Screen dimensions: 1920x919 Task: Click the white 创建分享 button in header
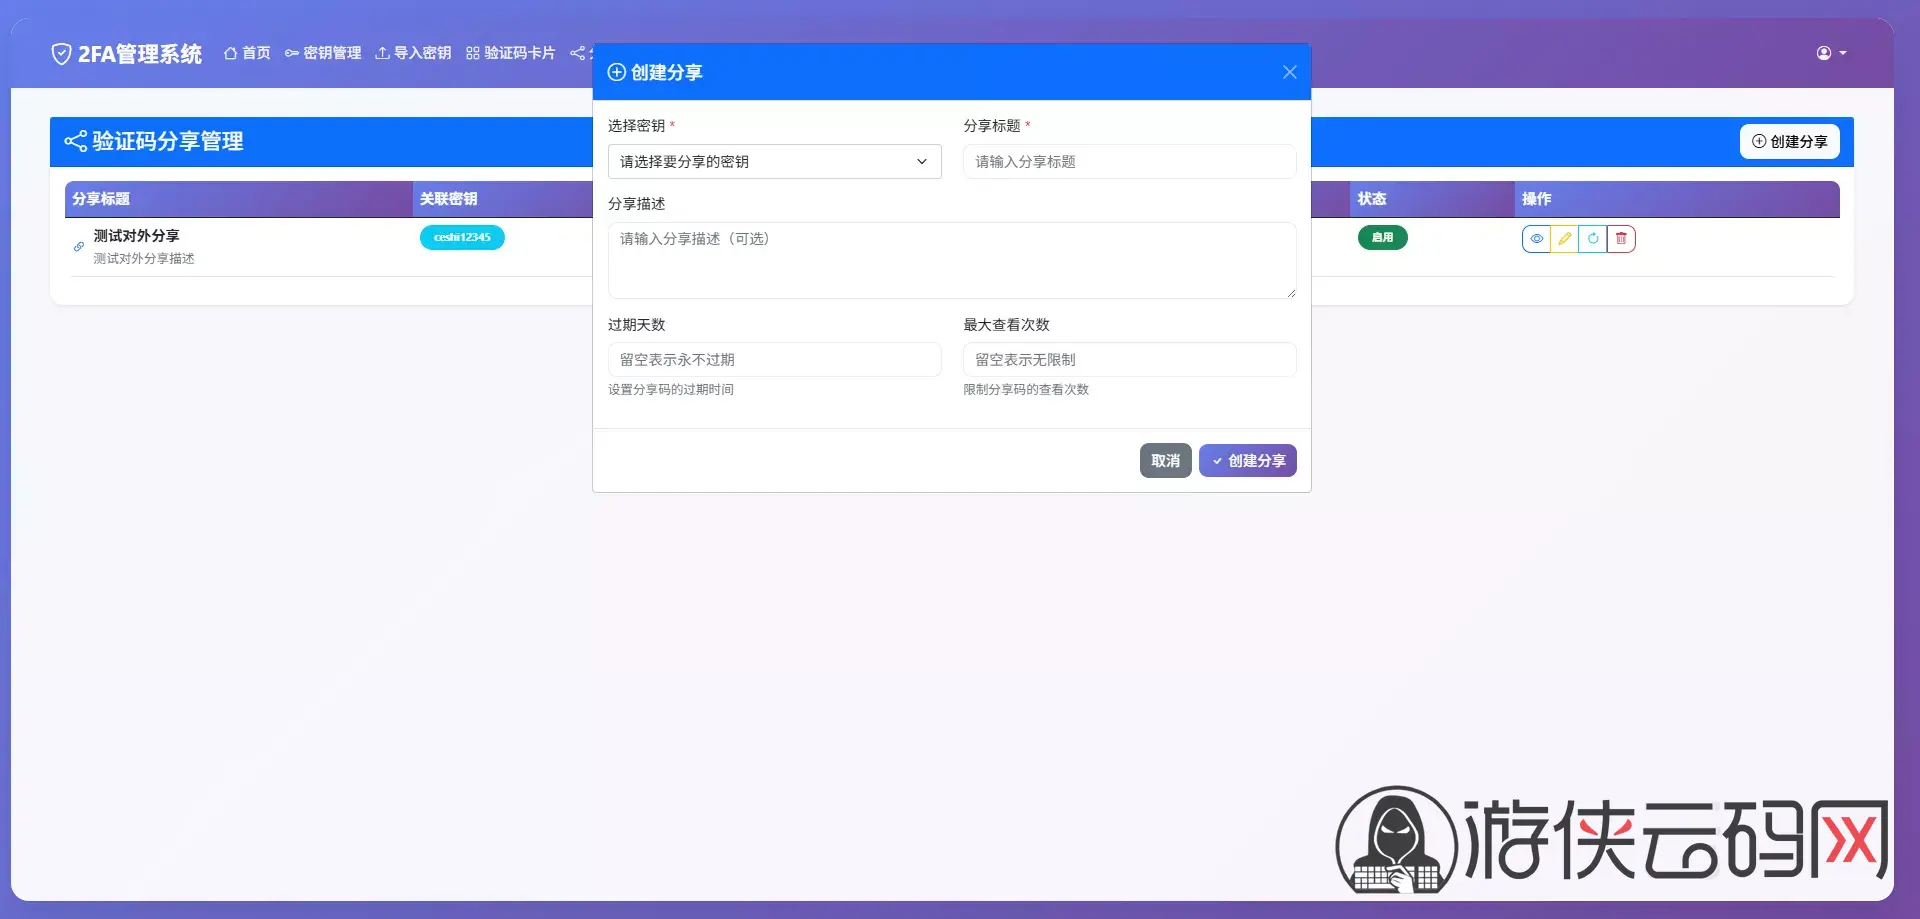pos(1789,142)
